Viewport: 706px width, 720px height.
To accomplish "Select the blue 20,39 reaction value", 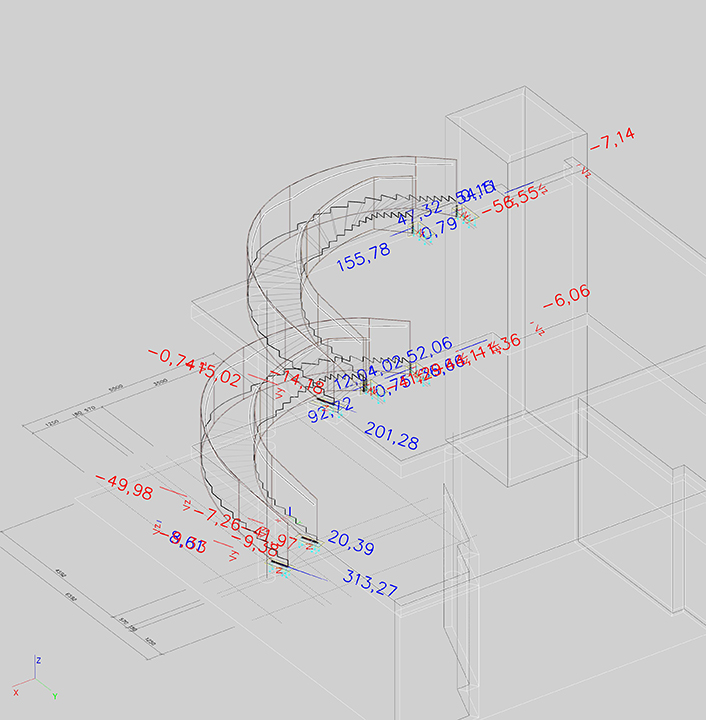I will 351,546.
